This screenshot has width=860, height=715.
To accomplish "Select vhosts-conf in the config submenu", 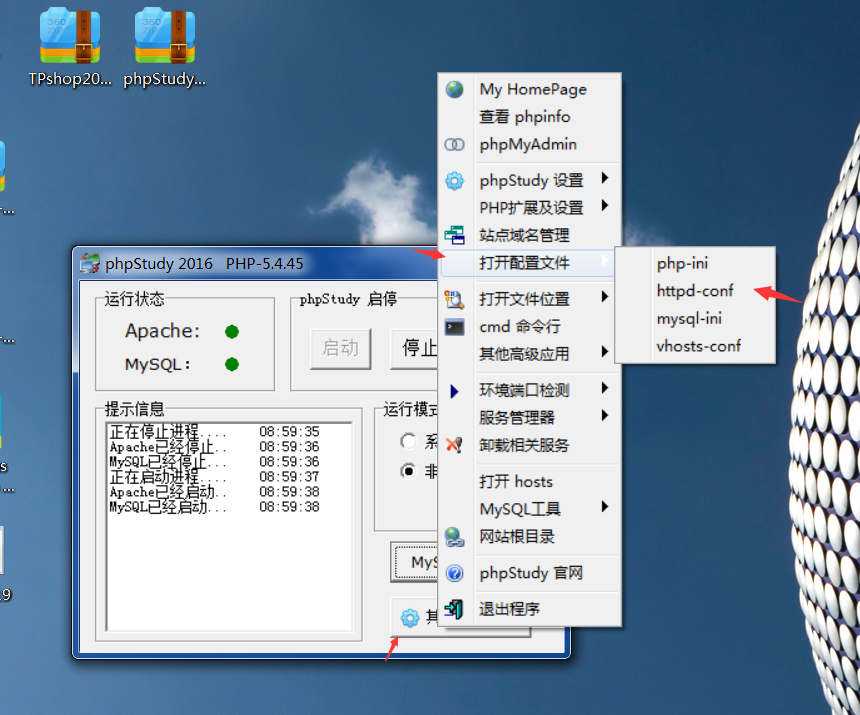I will click(695, 346).
